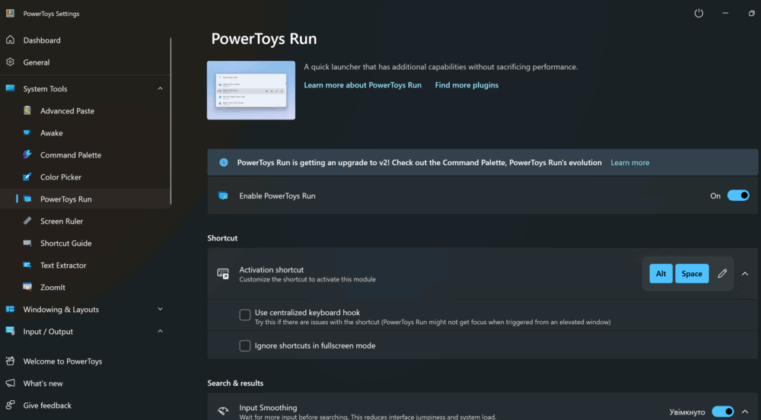
Task: Click the Dashboard home icon
Action: [10, 40]
